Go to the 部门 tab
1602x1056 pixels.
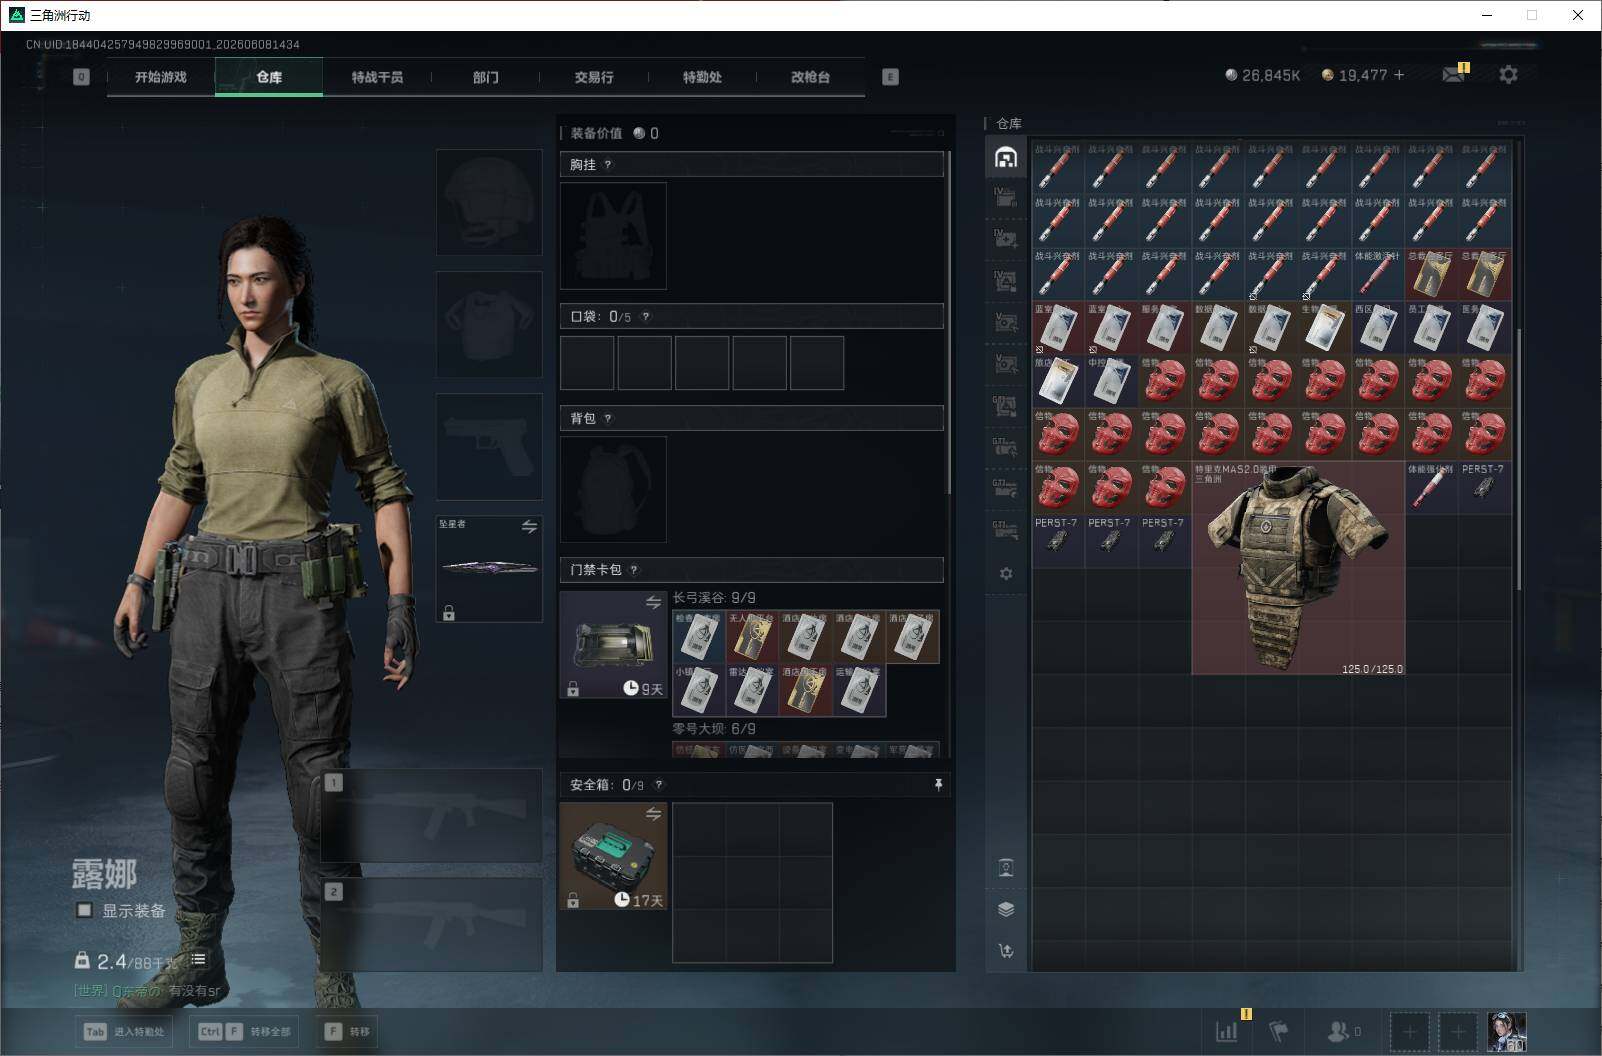pos(486,77)
